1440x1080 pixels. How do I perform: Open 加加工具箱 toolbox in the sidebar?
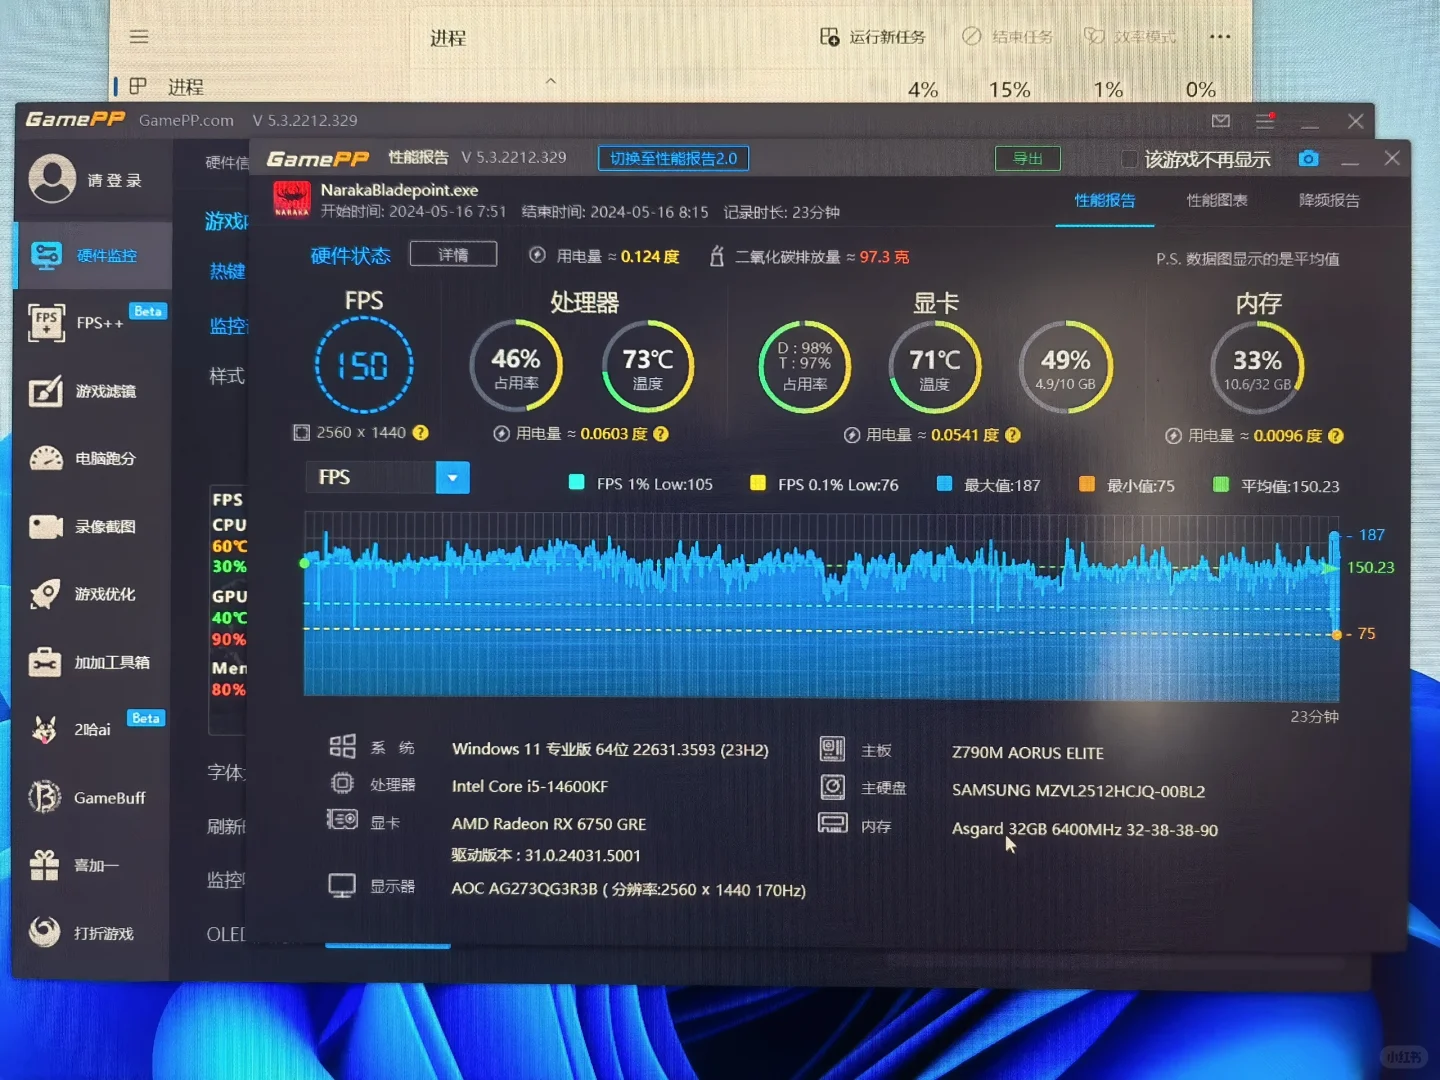[x=93, y=662]
